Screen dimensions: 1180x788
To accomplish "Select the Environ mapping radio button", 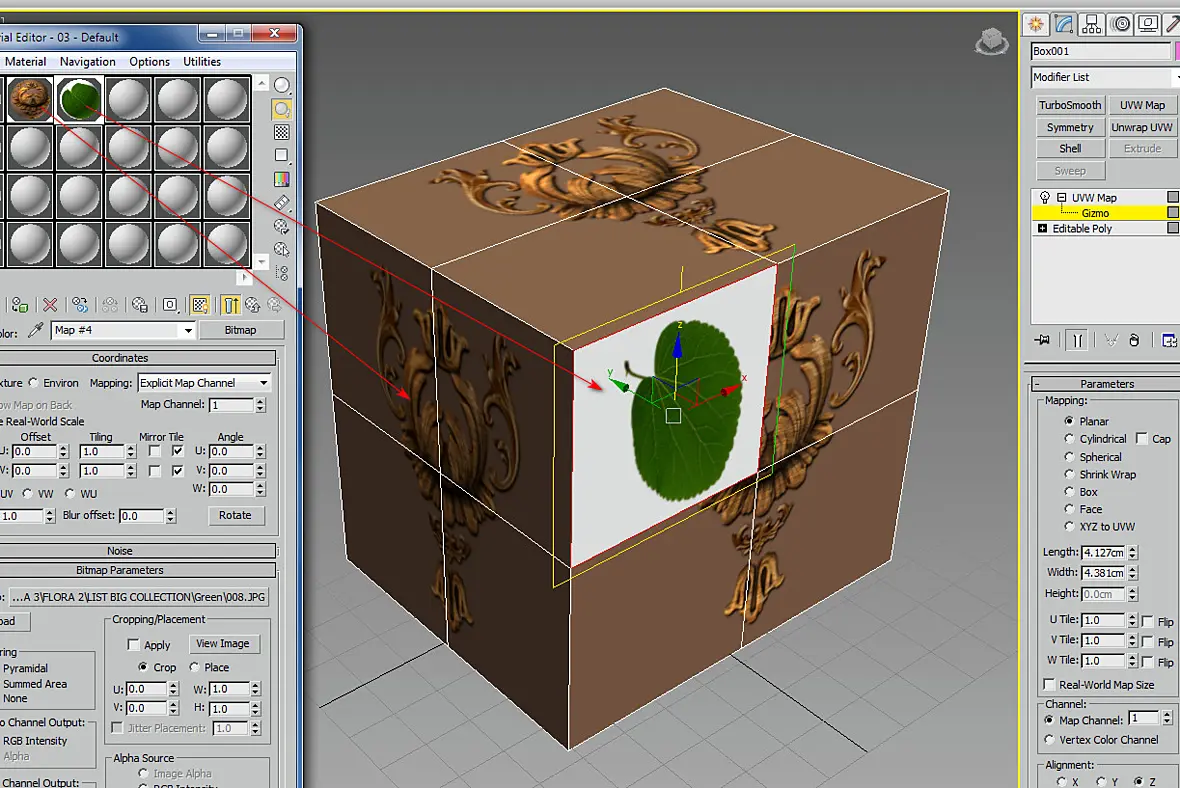I will [x=34, y=382].
